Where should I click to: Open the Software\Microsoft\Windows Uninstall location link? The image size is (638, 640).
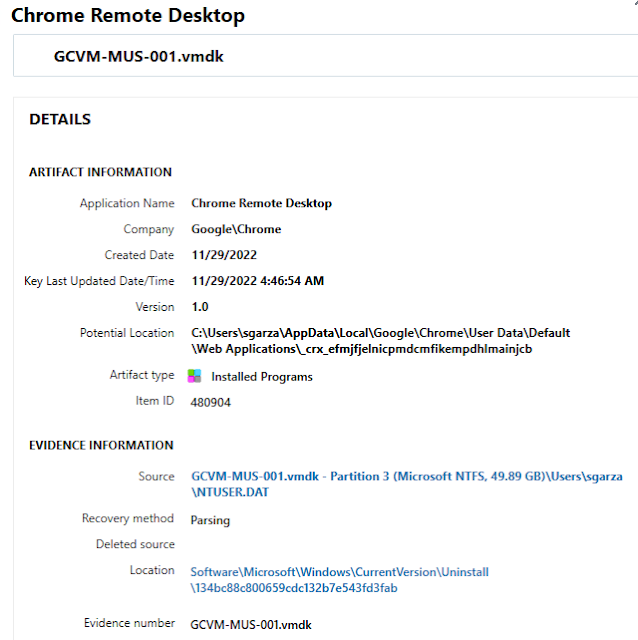click(x=339, y=580)
